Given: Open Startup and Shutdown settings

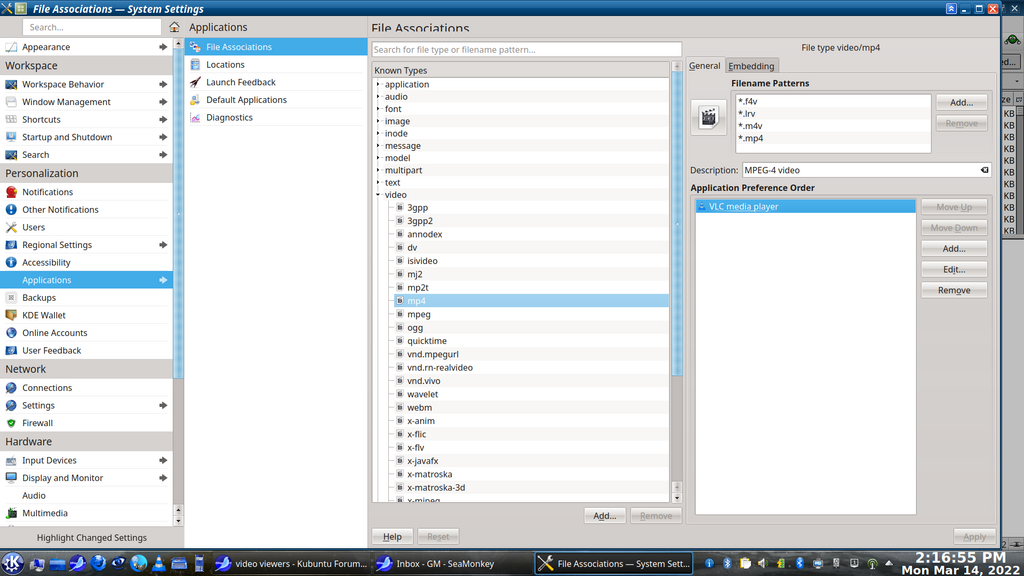Looking at the screenshot, I should (86, 137).
